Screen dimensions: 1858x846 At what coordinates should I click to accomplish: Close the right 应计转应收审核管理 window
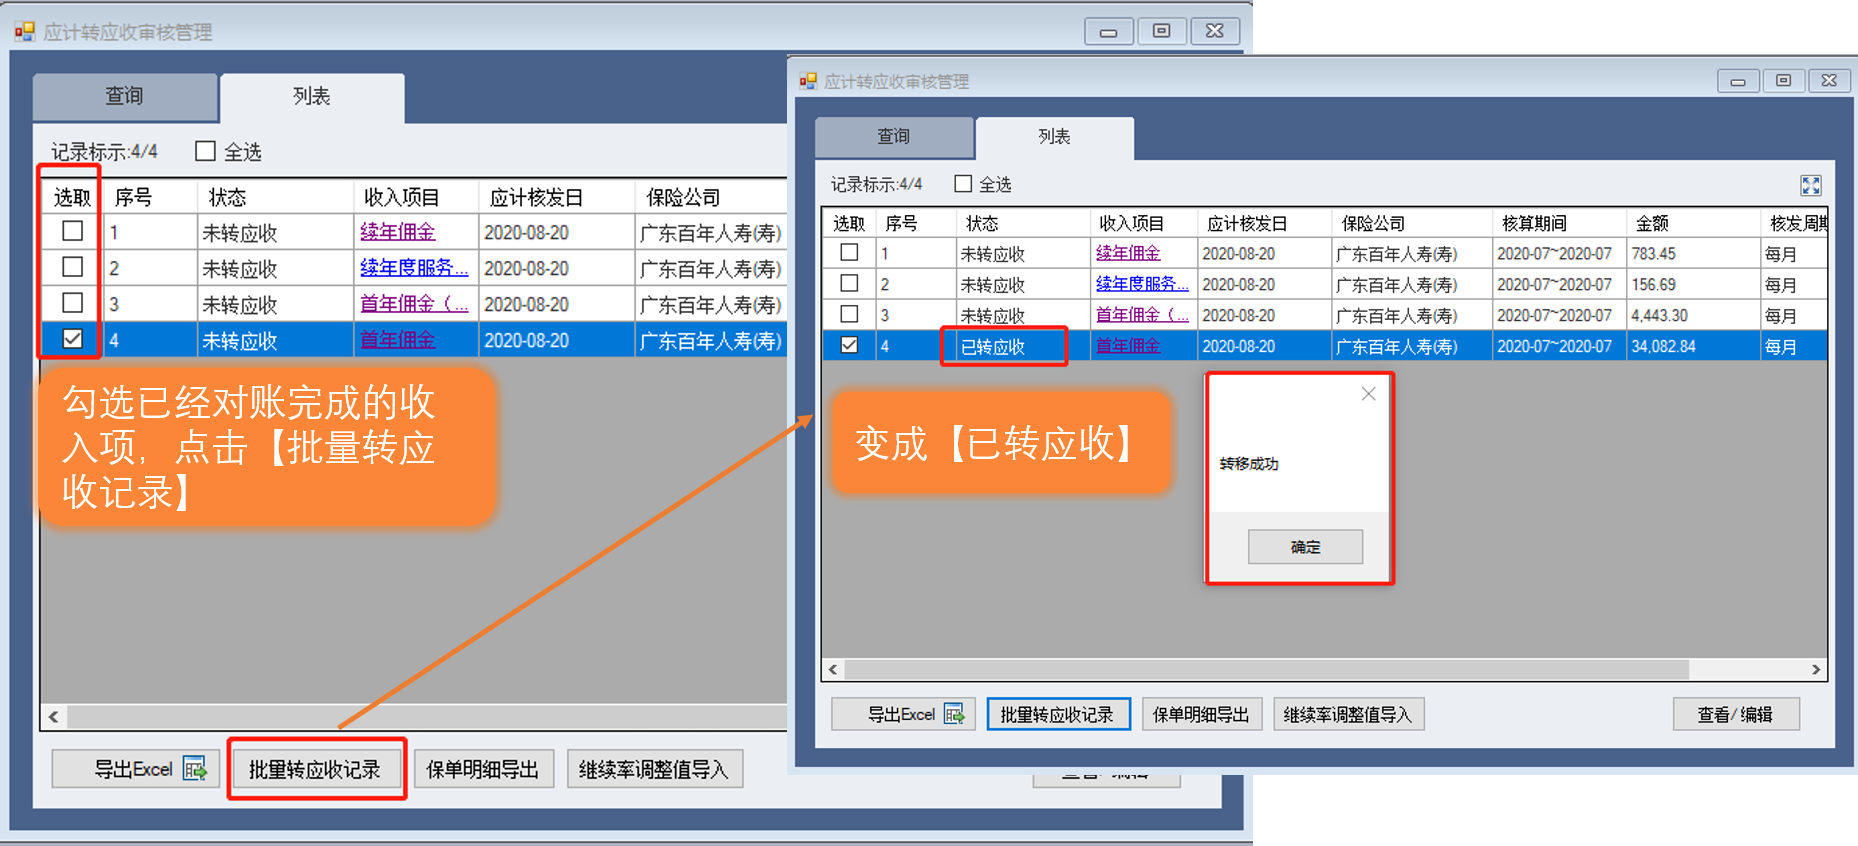(1828, 81)
